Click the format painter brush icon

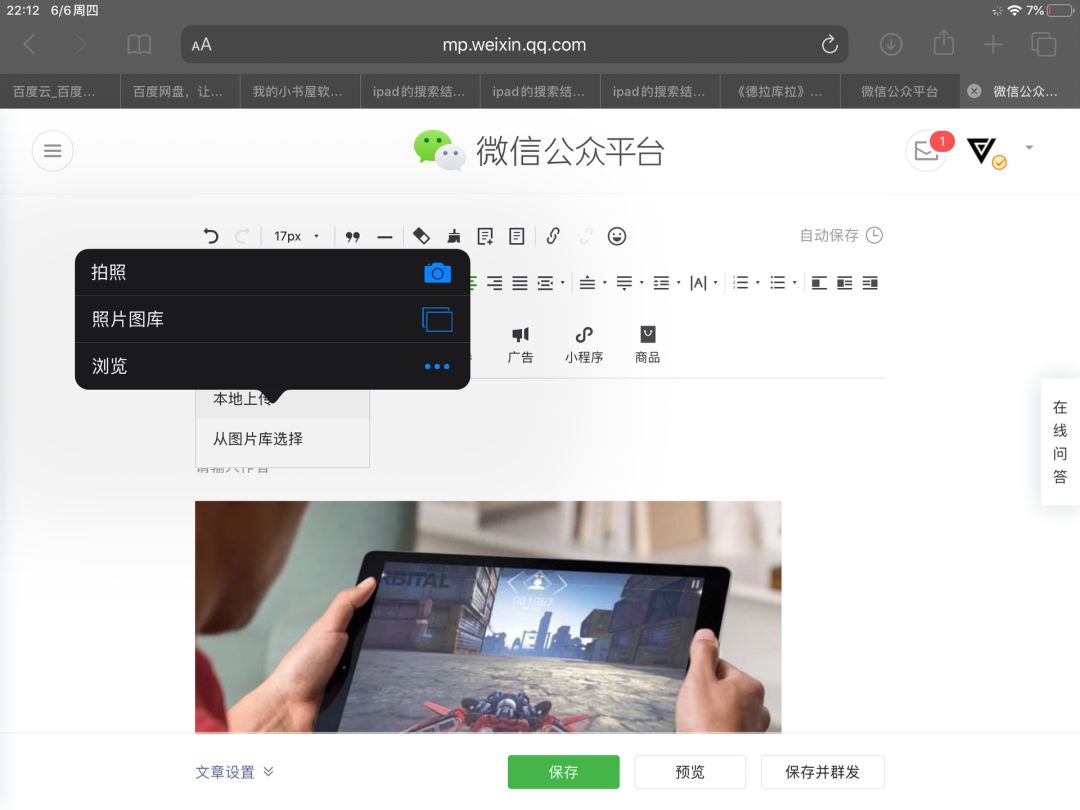(x=453, y=236)
